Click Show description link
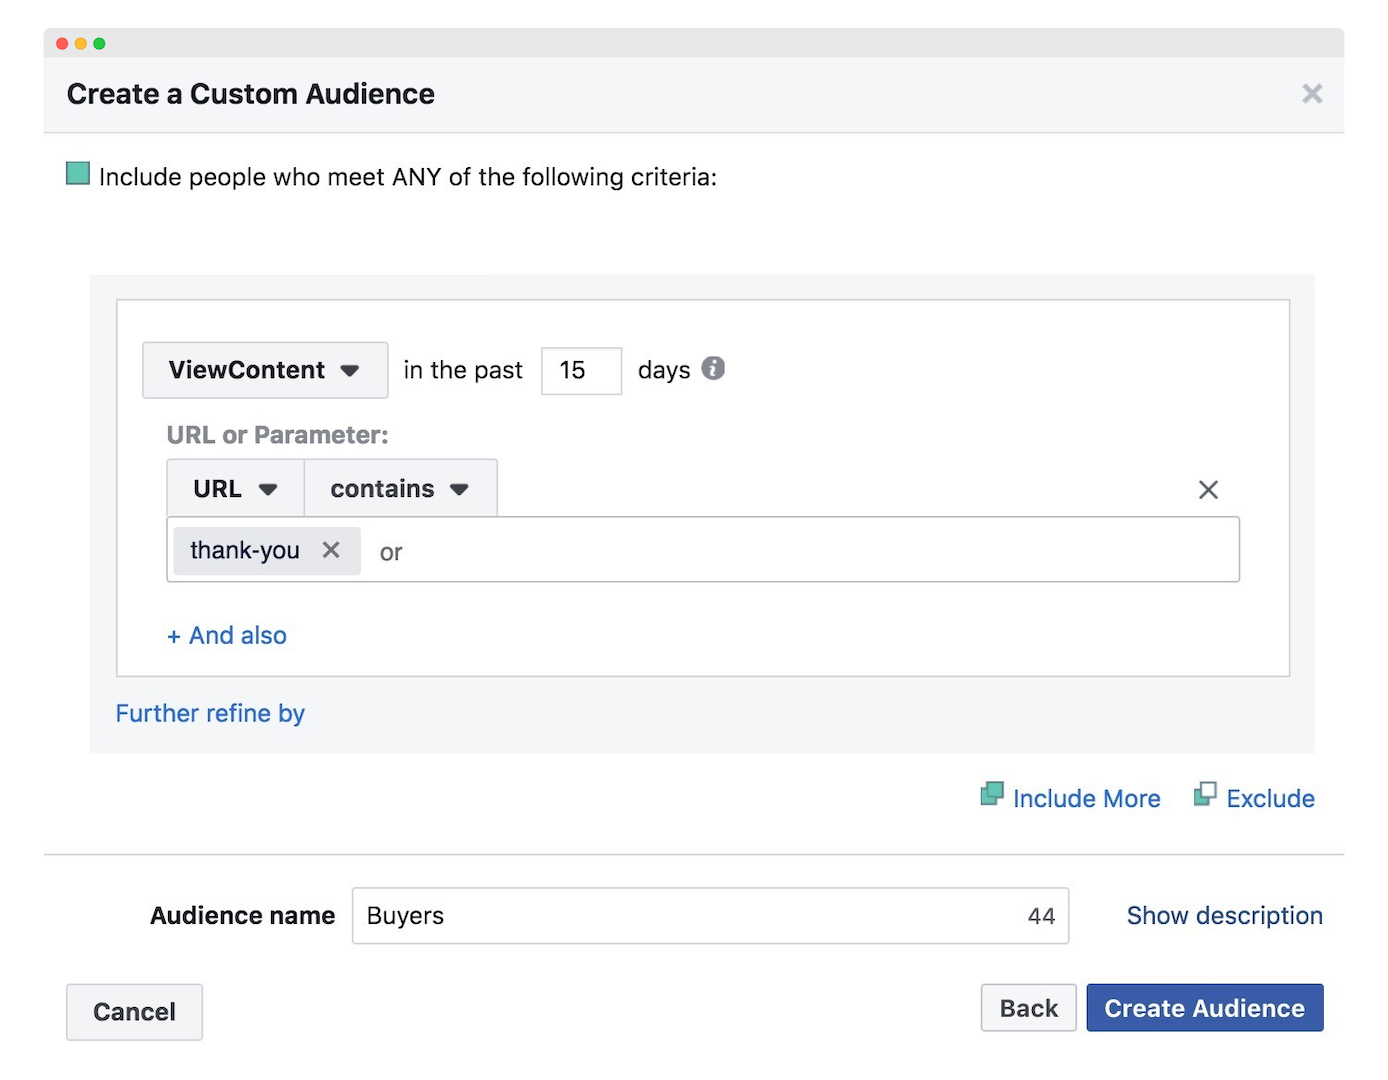The image size is (1388, 1080). click(x=1224, y=916)
